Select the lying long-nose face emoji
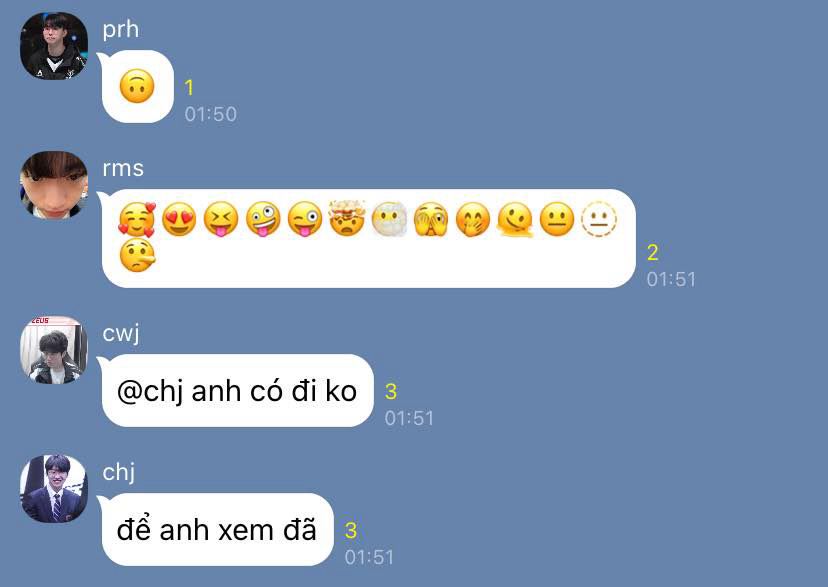Screen dimensions: 828x587 137,255
